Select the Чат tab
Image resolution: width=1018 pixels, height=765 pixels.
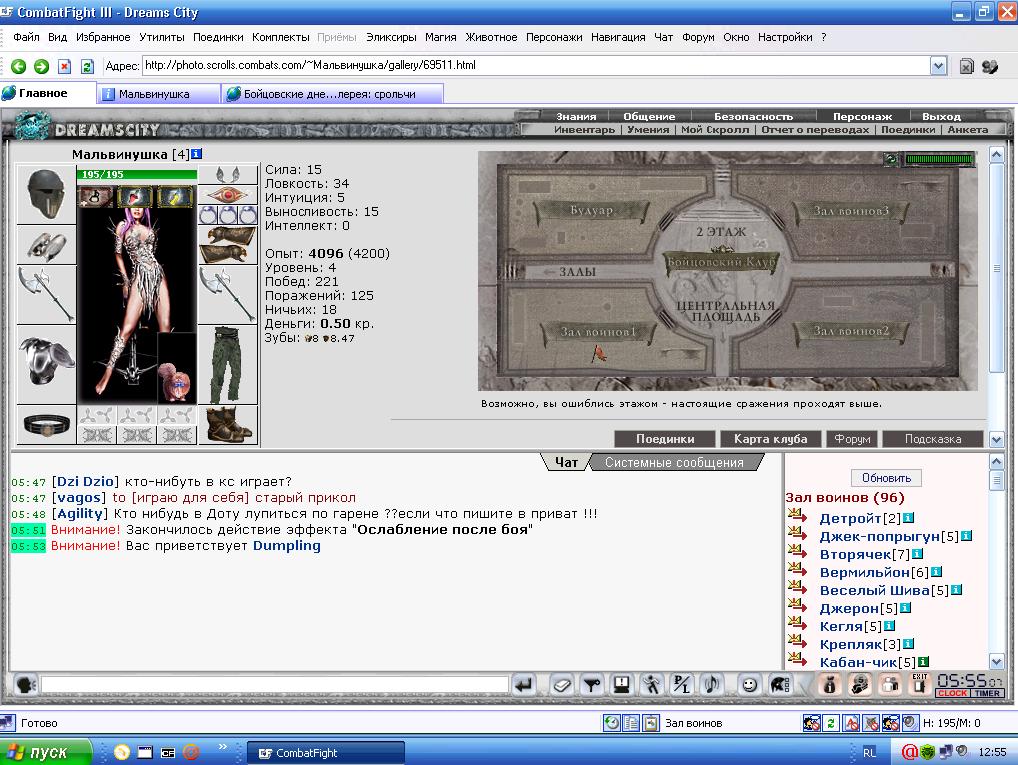566,462
